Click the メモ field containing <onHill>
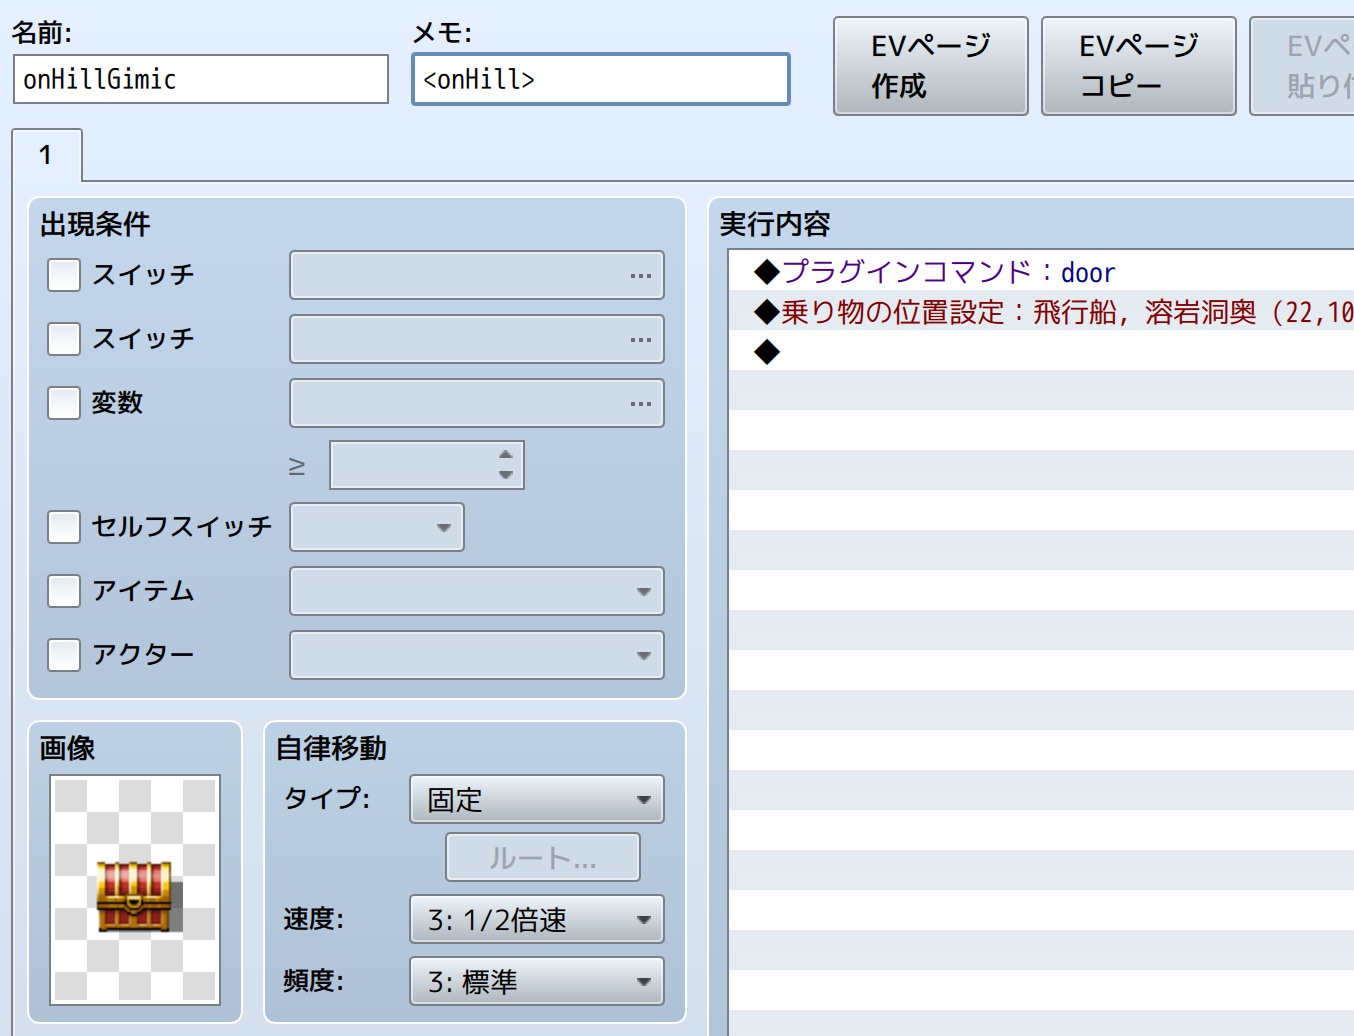1354x1036 pixels. point(600,80)
